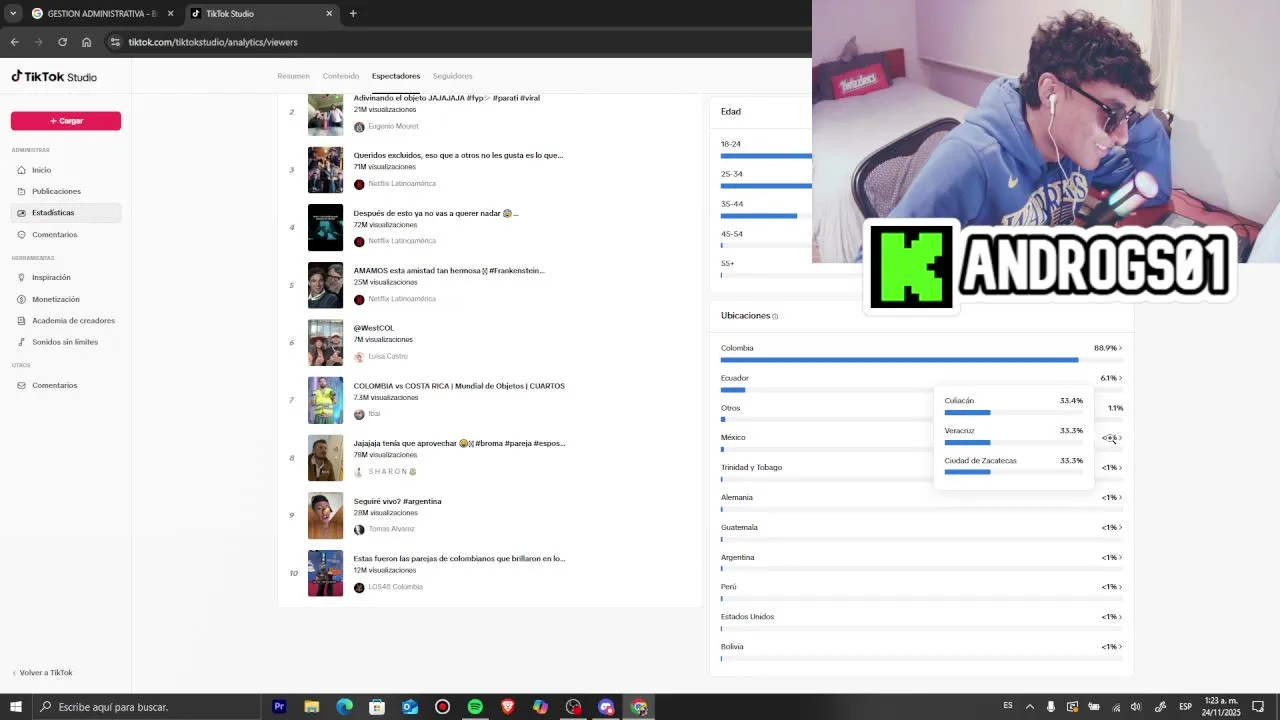Click the Culiacán 33.4% entry

click(1013, 406)
